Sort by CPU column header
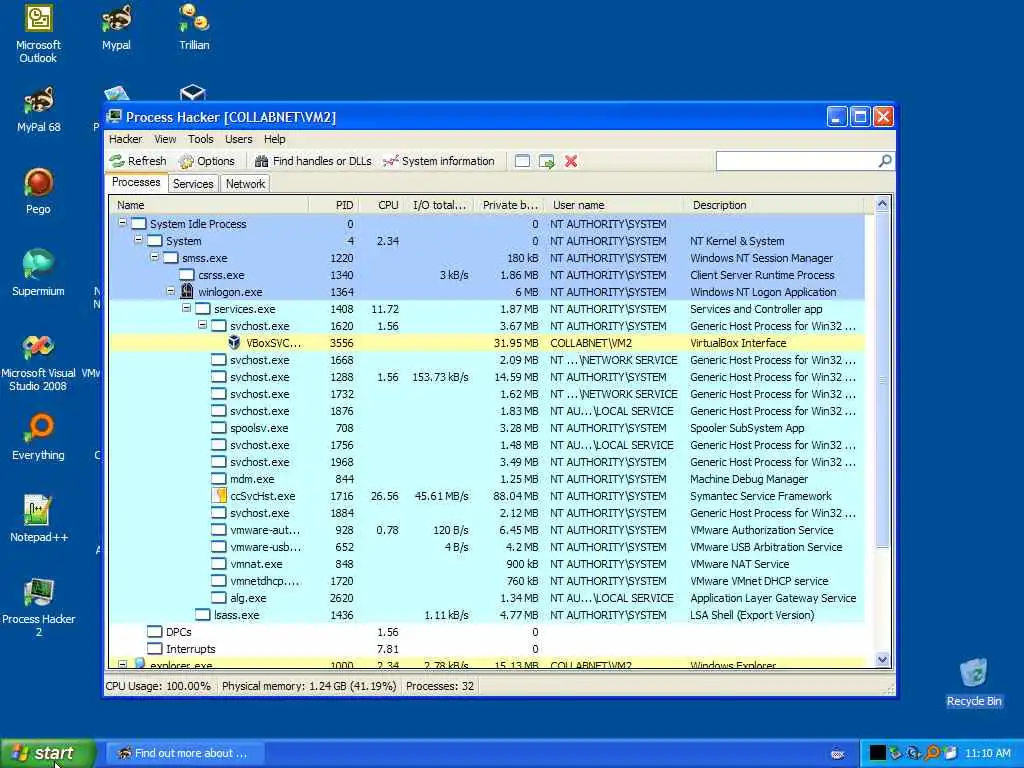 [x=381, y=205]
